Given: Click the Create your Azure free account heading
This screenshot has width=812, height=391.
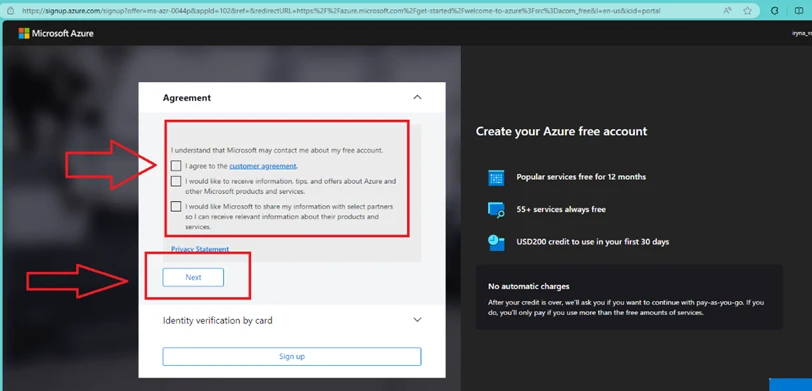Looking at the screenshot, I should [x=561, y=131].
